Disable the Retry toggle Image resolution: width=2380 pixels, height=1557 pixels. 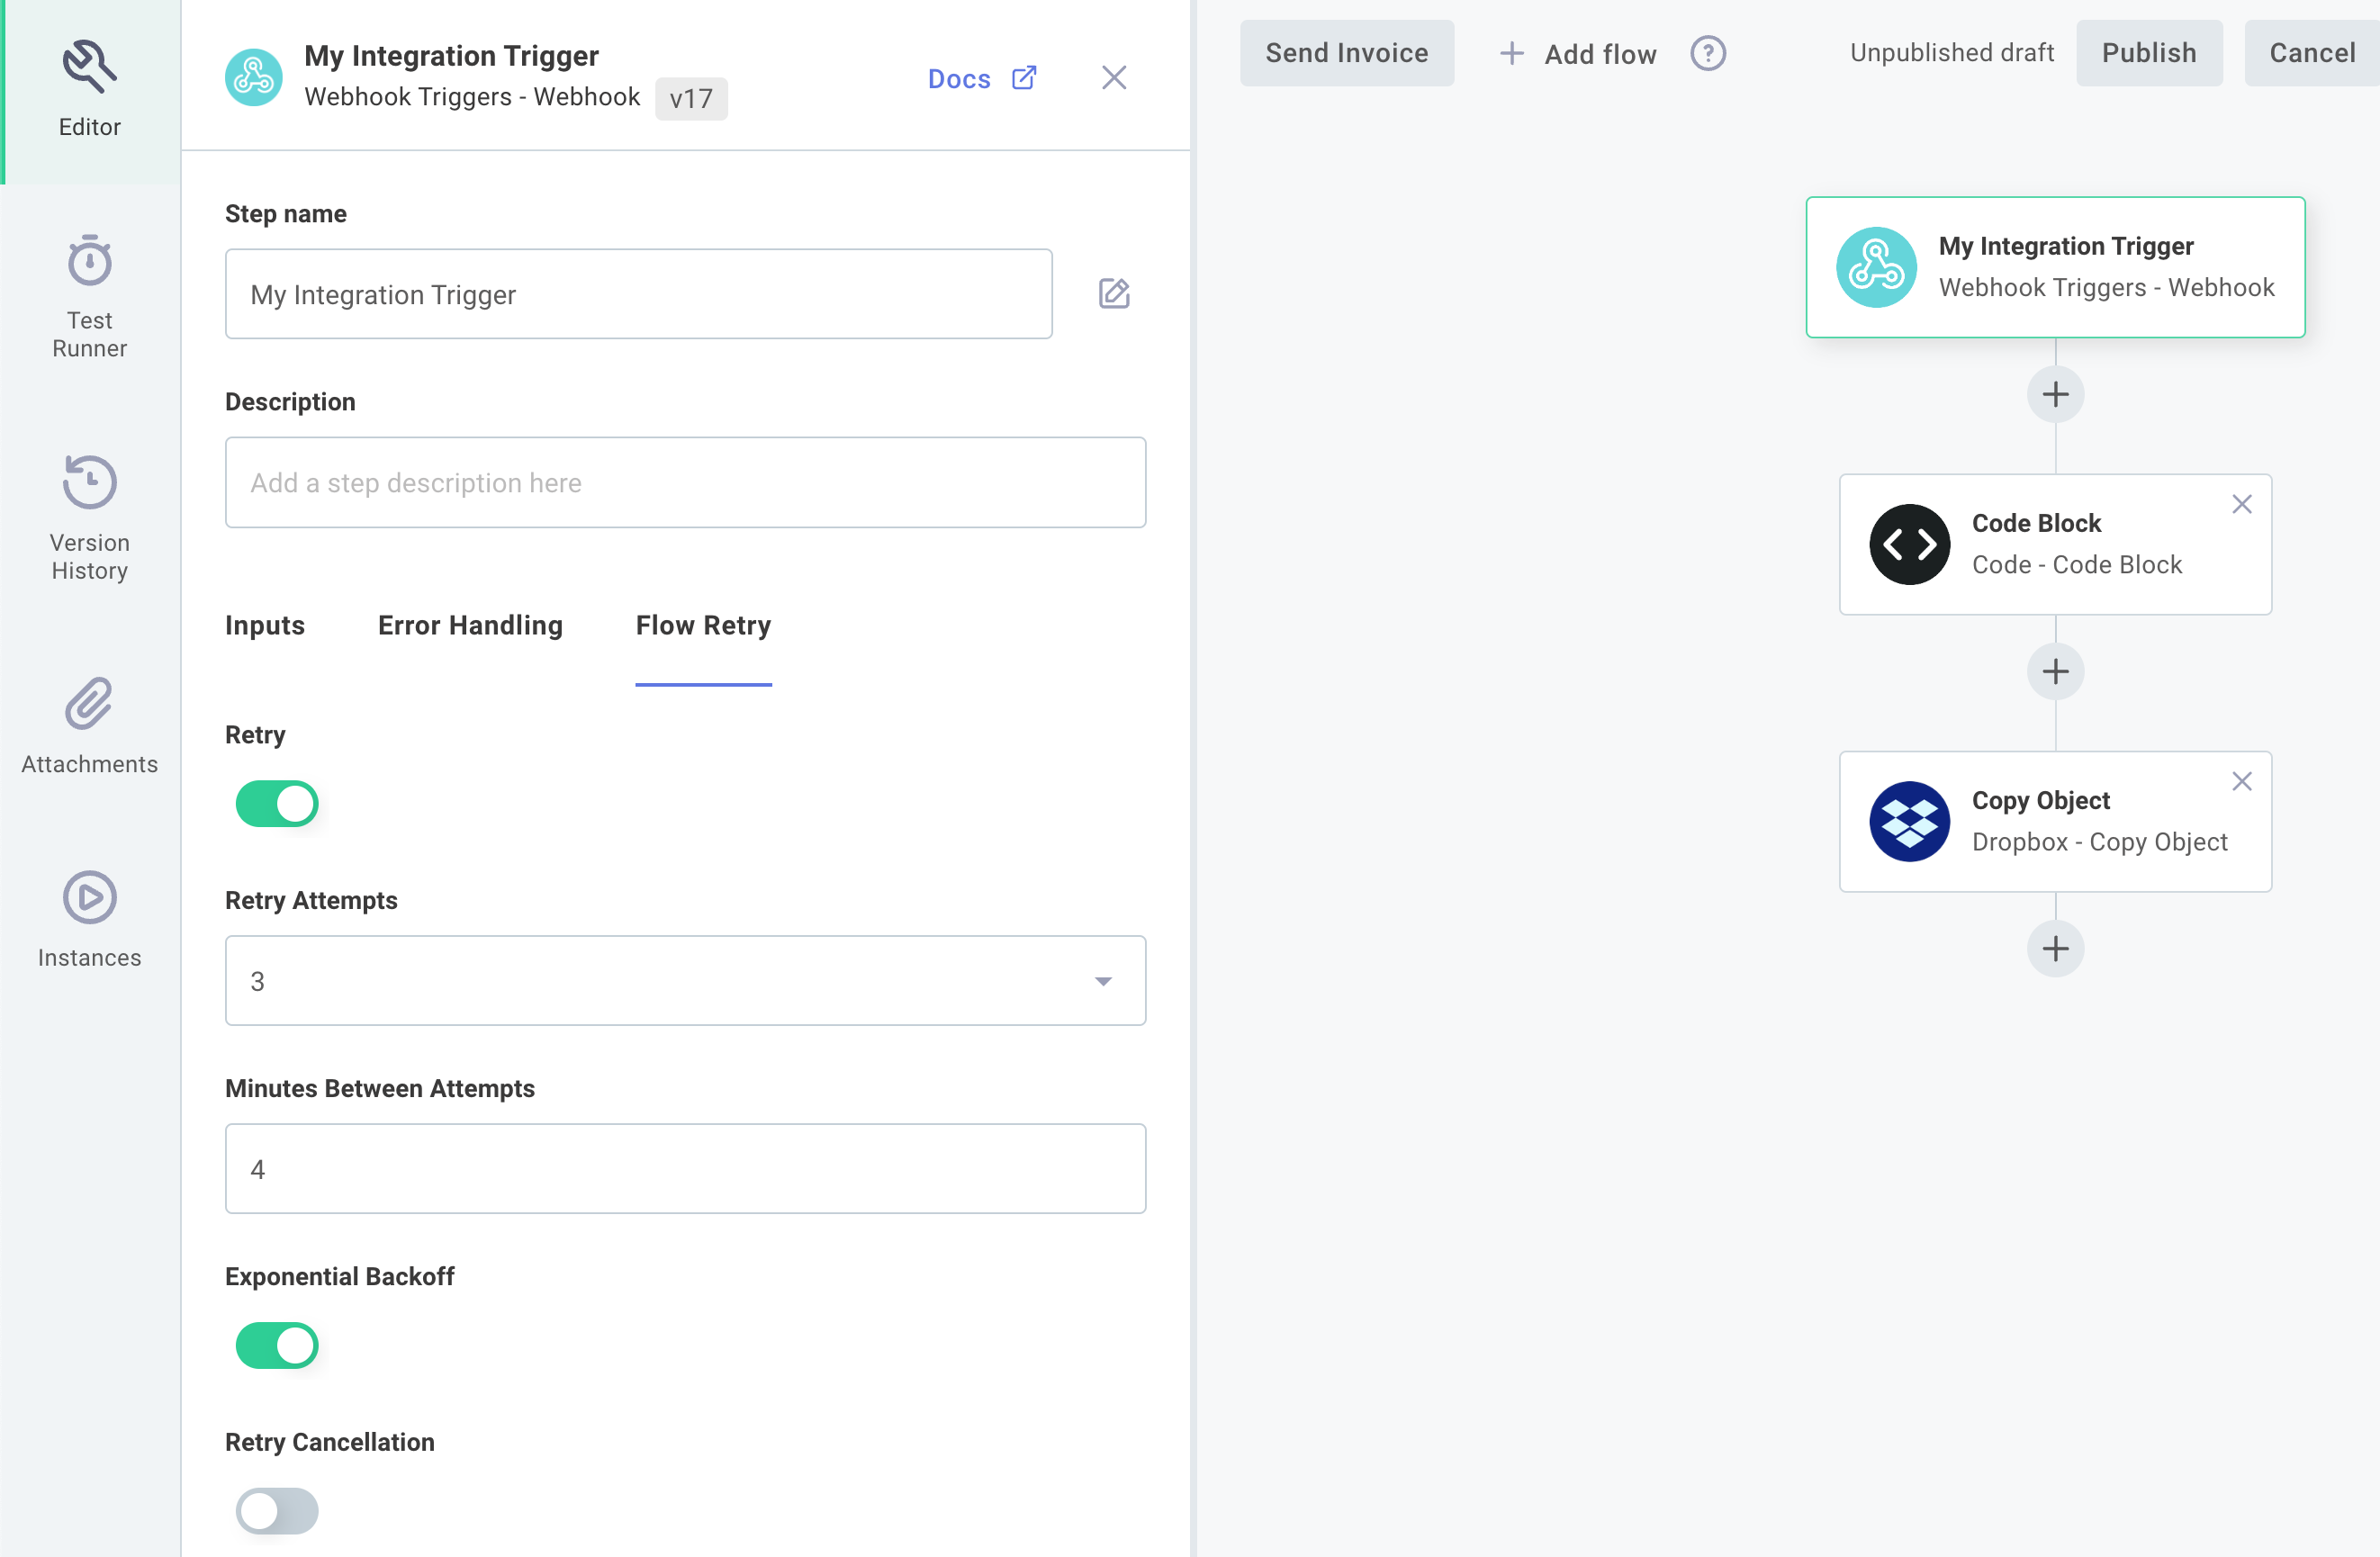click(277, 804)
